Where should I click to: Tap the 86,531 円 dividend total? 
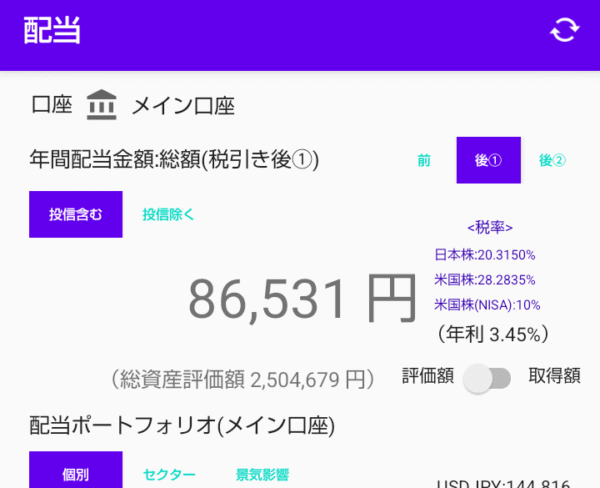coord(302,299)
